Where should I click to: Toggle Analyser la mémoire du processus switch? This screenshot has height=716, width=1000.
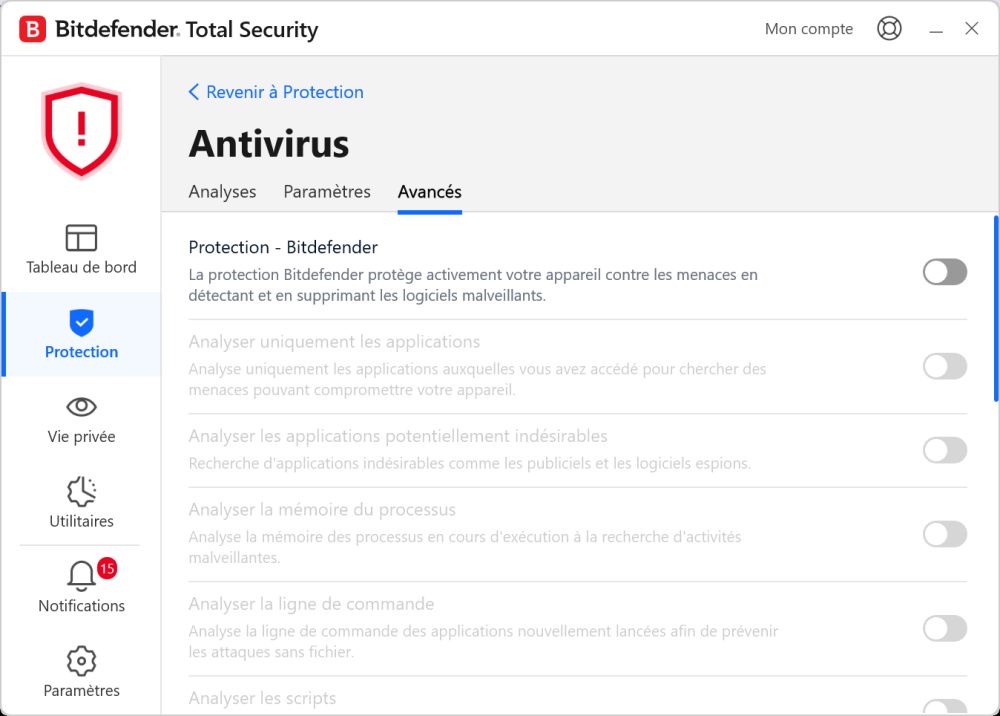944,534
